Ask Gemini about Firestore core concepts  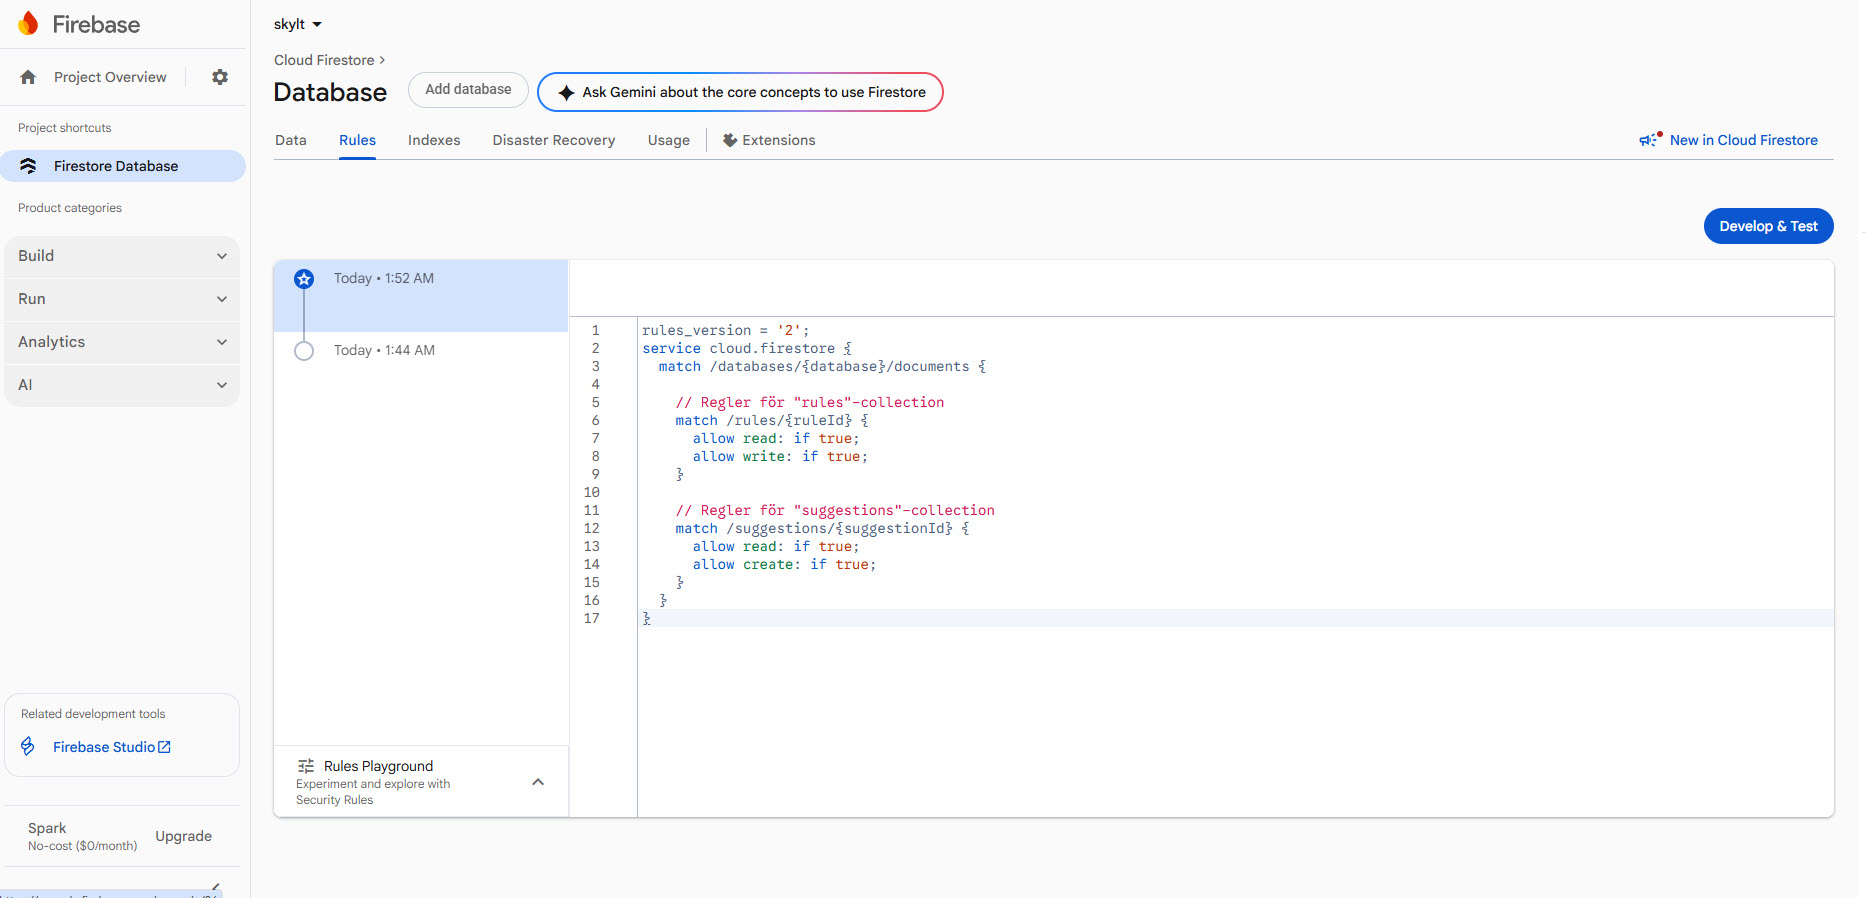click(x=740, y=92)
